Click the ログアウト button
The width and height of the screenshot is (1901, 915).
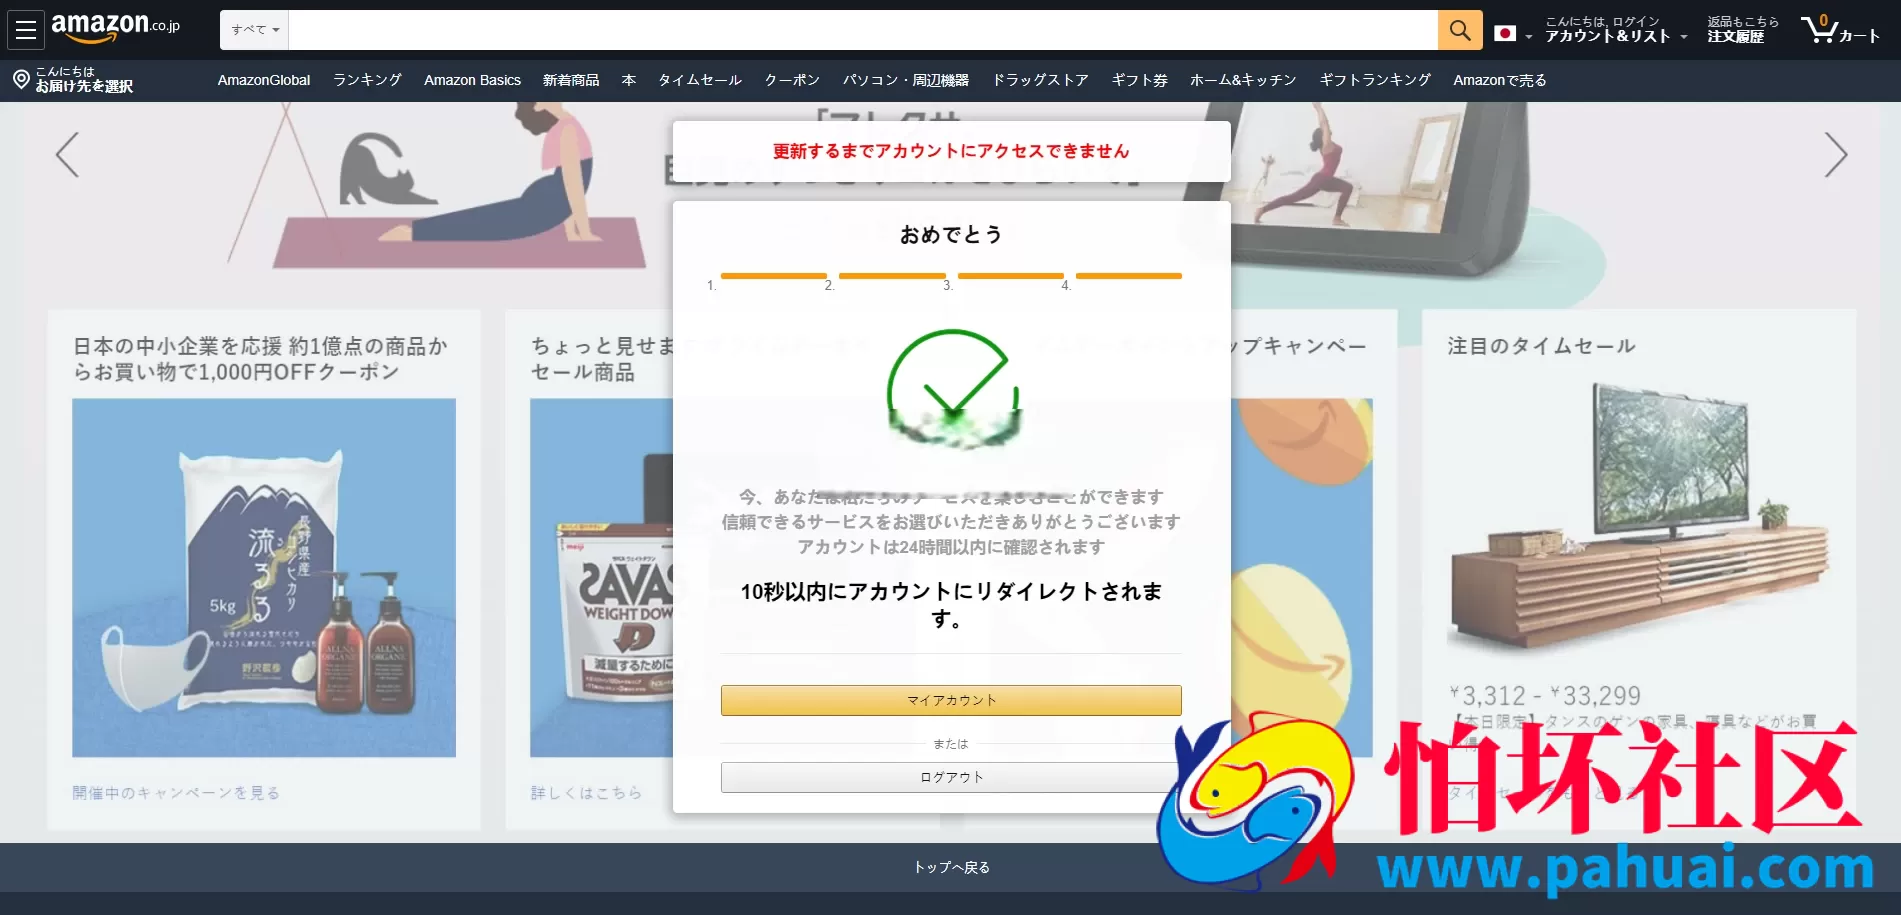[949, 777]
